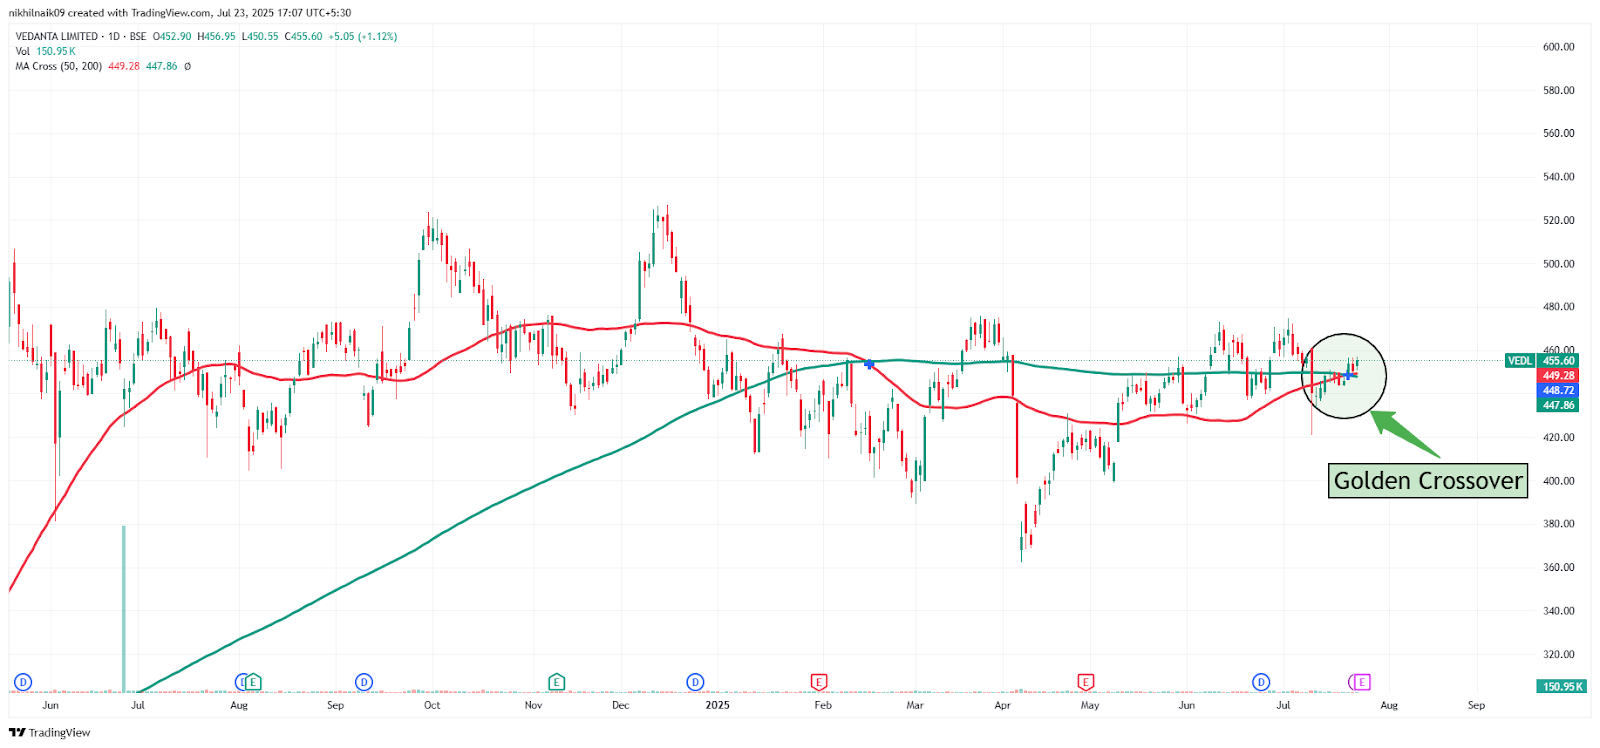Click the red 449.28 price axis tag

tap(1558, 376)
